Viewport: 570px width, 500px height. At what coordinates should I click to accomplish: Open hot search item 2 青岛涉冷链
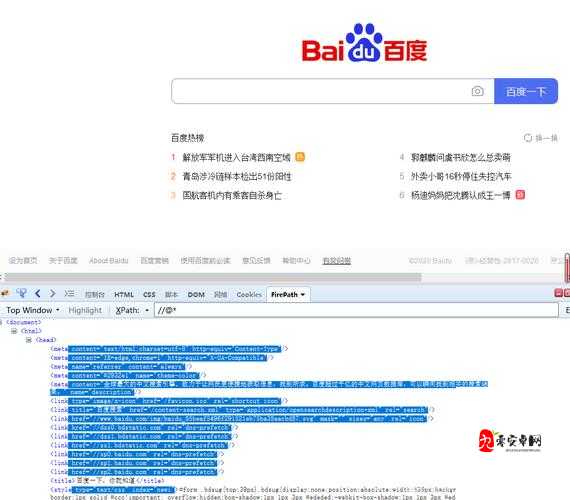(x=237, y=176)
